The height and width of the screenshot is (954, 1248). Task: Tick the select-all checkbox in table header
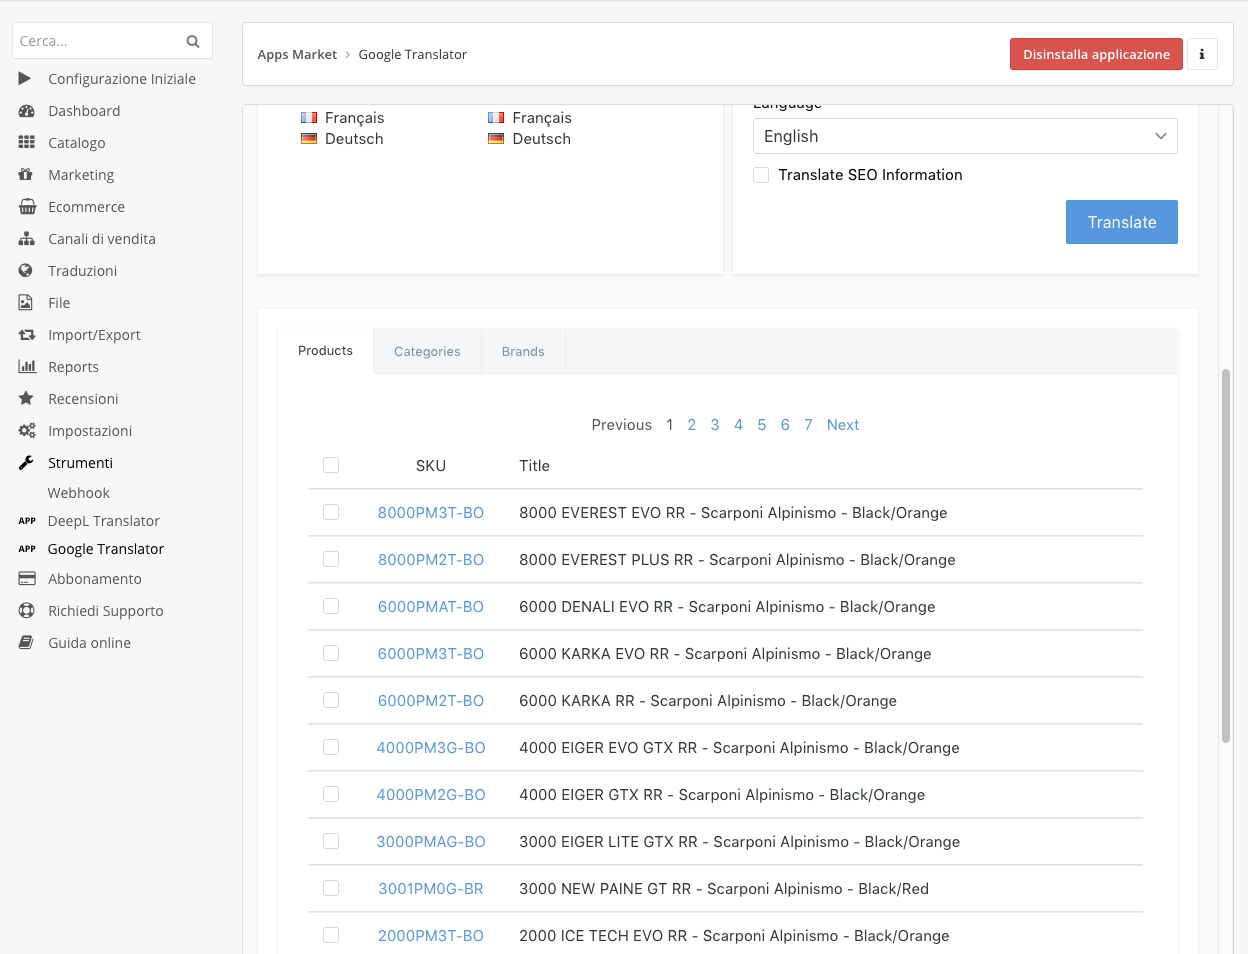331,465
